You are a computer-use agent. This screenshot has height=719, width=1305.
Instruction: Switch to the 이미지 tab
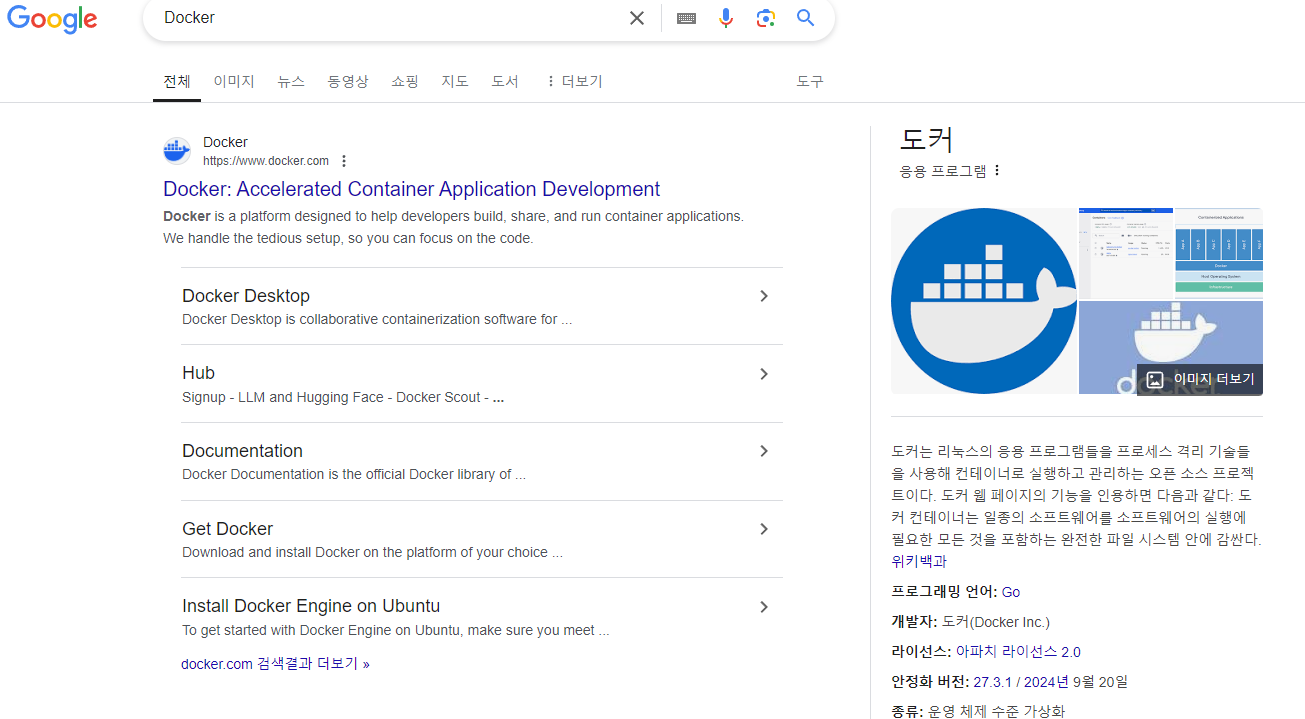pyautogui.click(x=234, y=81)
